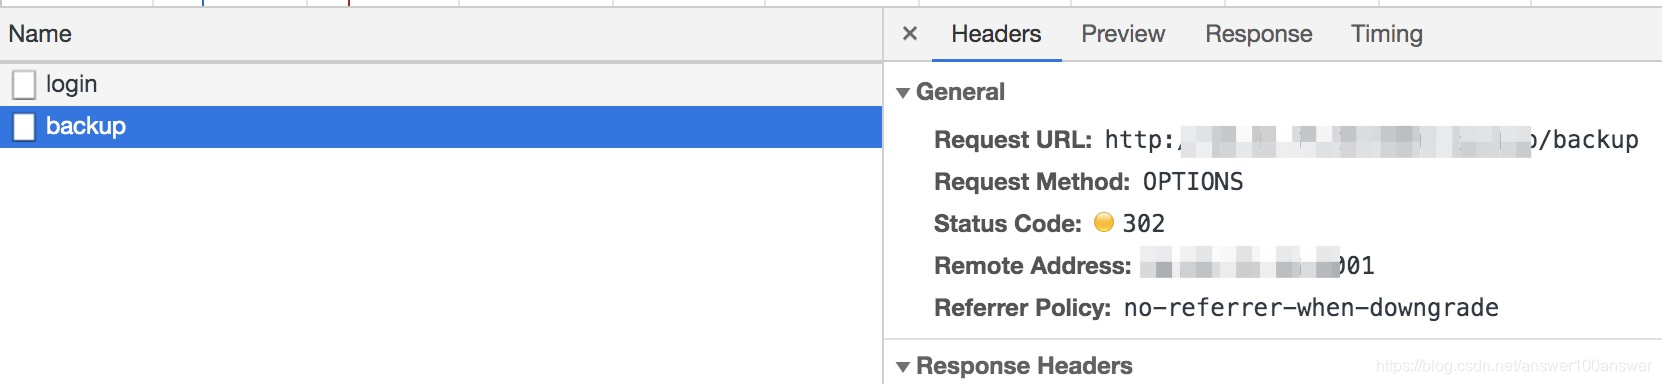Click the OPTIONS request method value
The image size is (1662, 384).
[x=1193, y=182]
